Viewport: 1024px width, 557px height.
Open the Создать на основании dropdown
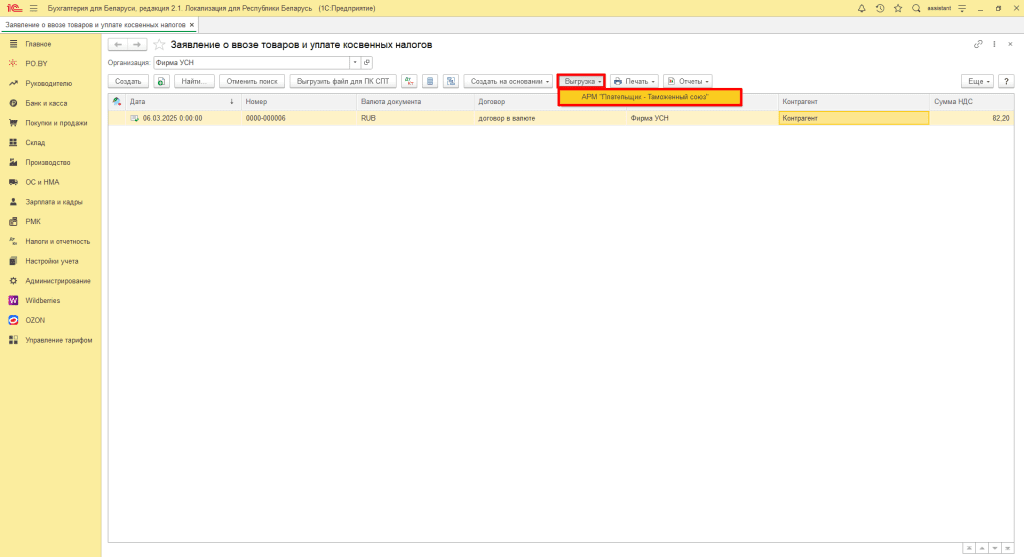[508, 81]
